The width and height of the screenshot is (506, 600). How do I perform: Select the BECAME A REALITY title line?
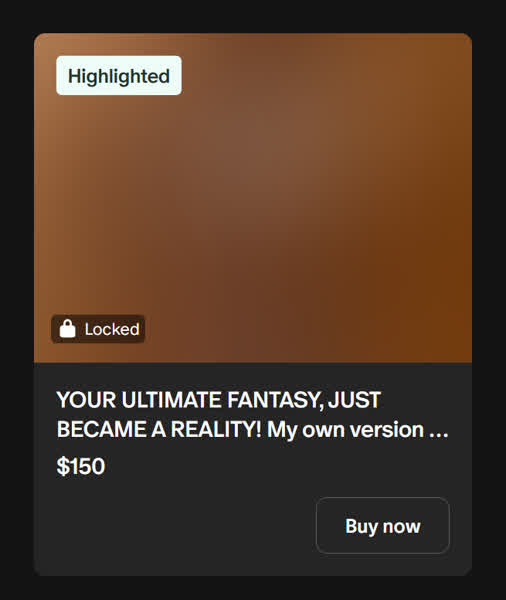click(x=159, y=429)
